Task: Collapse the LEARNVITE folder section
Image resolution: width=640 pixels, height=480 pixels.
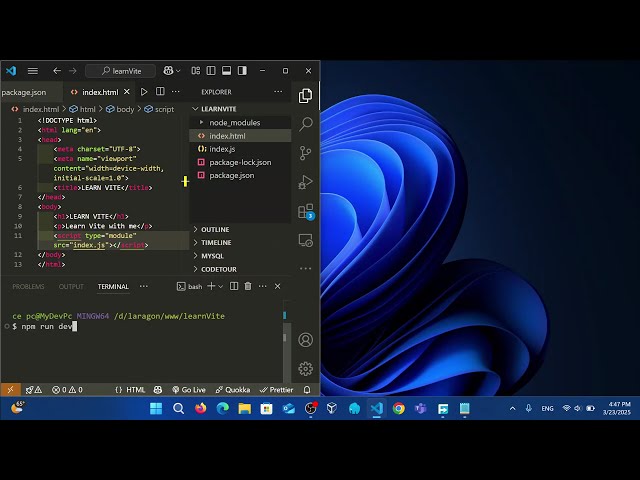Action: point(241,109)
